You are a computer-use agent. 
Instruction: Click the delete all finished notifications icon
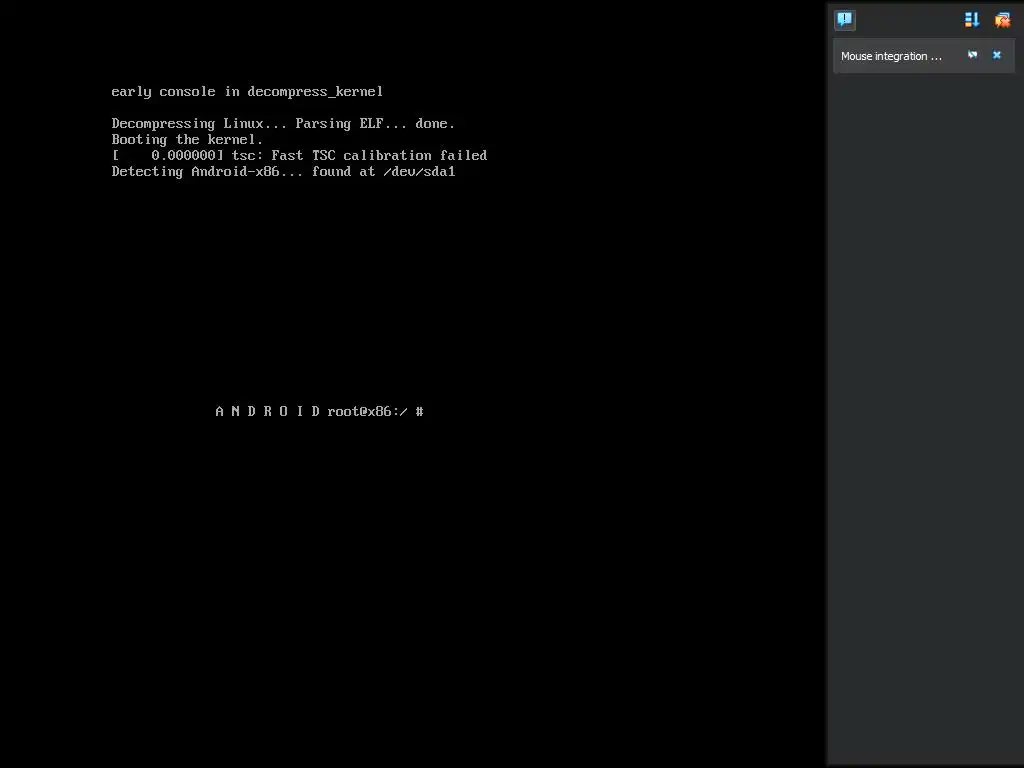(1002, 20)
